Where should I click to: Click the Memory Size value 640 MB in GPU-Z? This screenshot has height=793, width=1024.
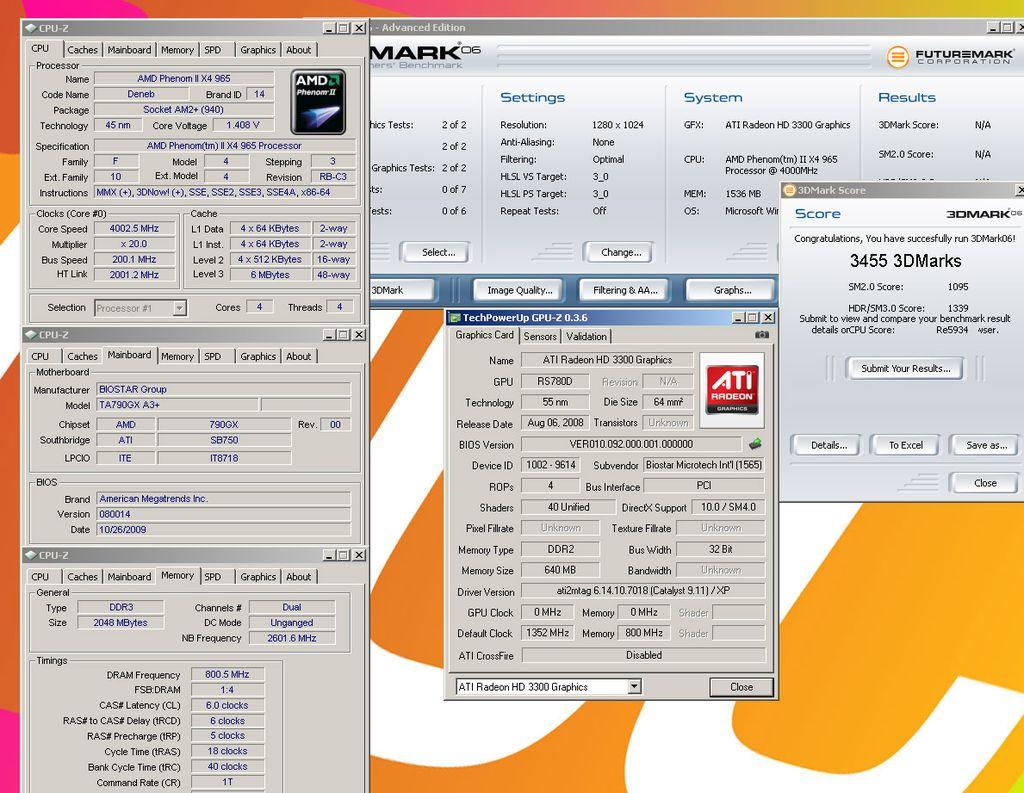[x=560, y=570]
